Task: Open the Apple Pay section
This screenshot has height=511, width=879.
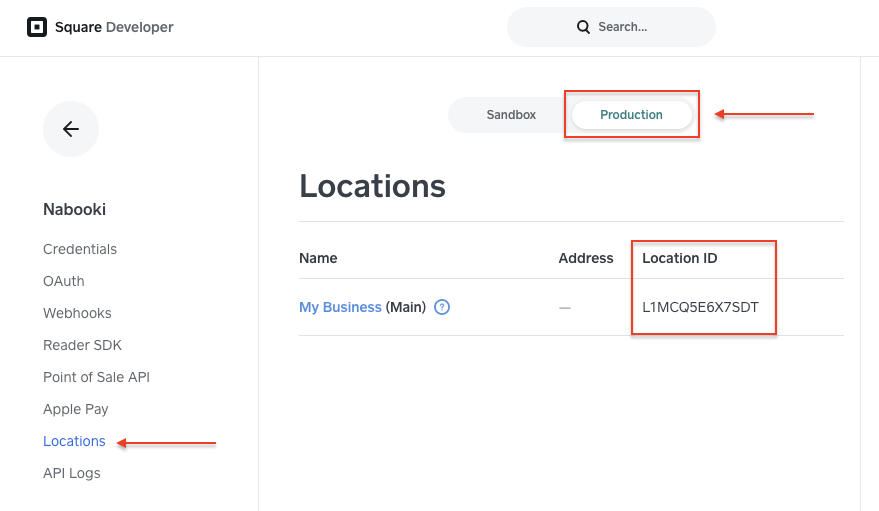Action: click(76, 409)
